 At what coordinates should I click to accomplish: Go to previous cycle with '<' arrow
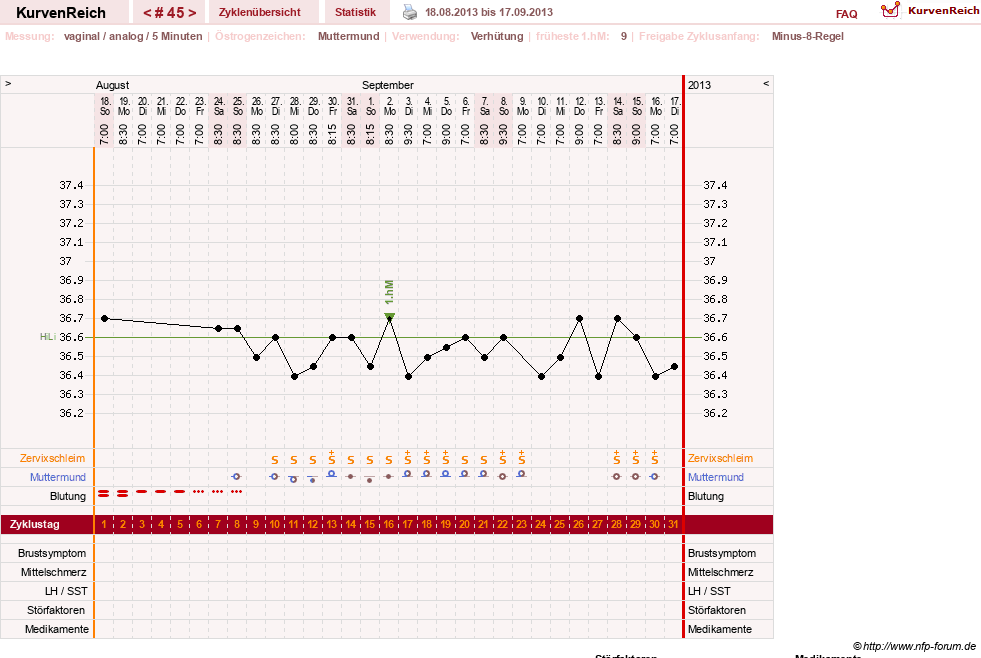(x=148, y=13)
